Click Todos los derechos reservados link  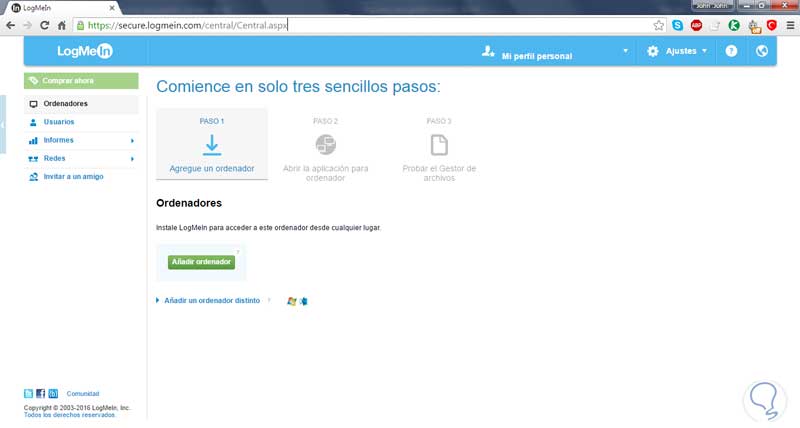coord(69,415)
